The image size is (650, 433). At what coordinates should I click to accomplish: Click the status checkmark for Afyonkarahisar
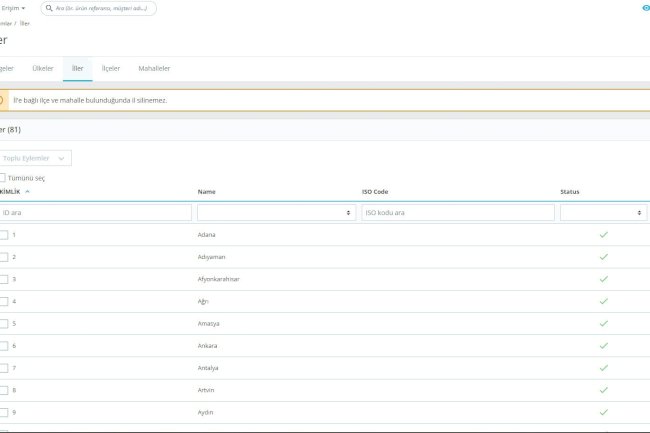(604, 279)
